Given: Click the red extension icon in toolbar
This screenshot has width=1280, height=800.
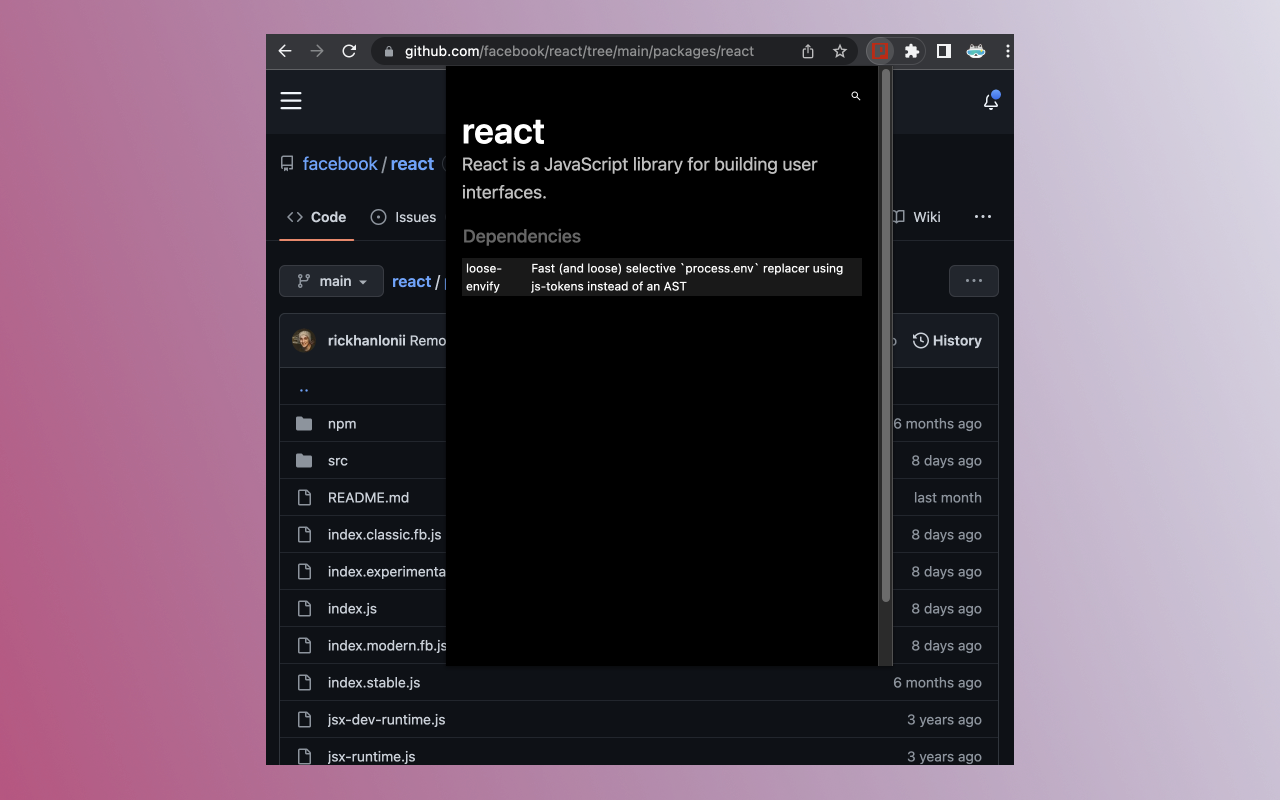Looking at the screenshot, I should coord(880,51).
